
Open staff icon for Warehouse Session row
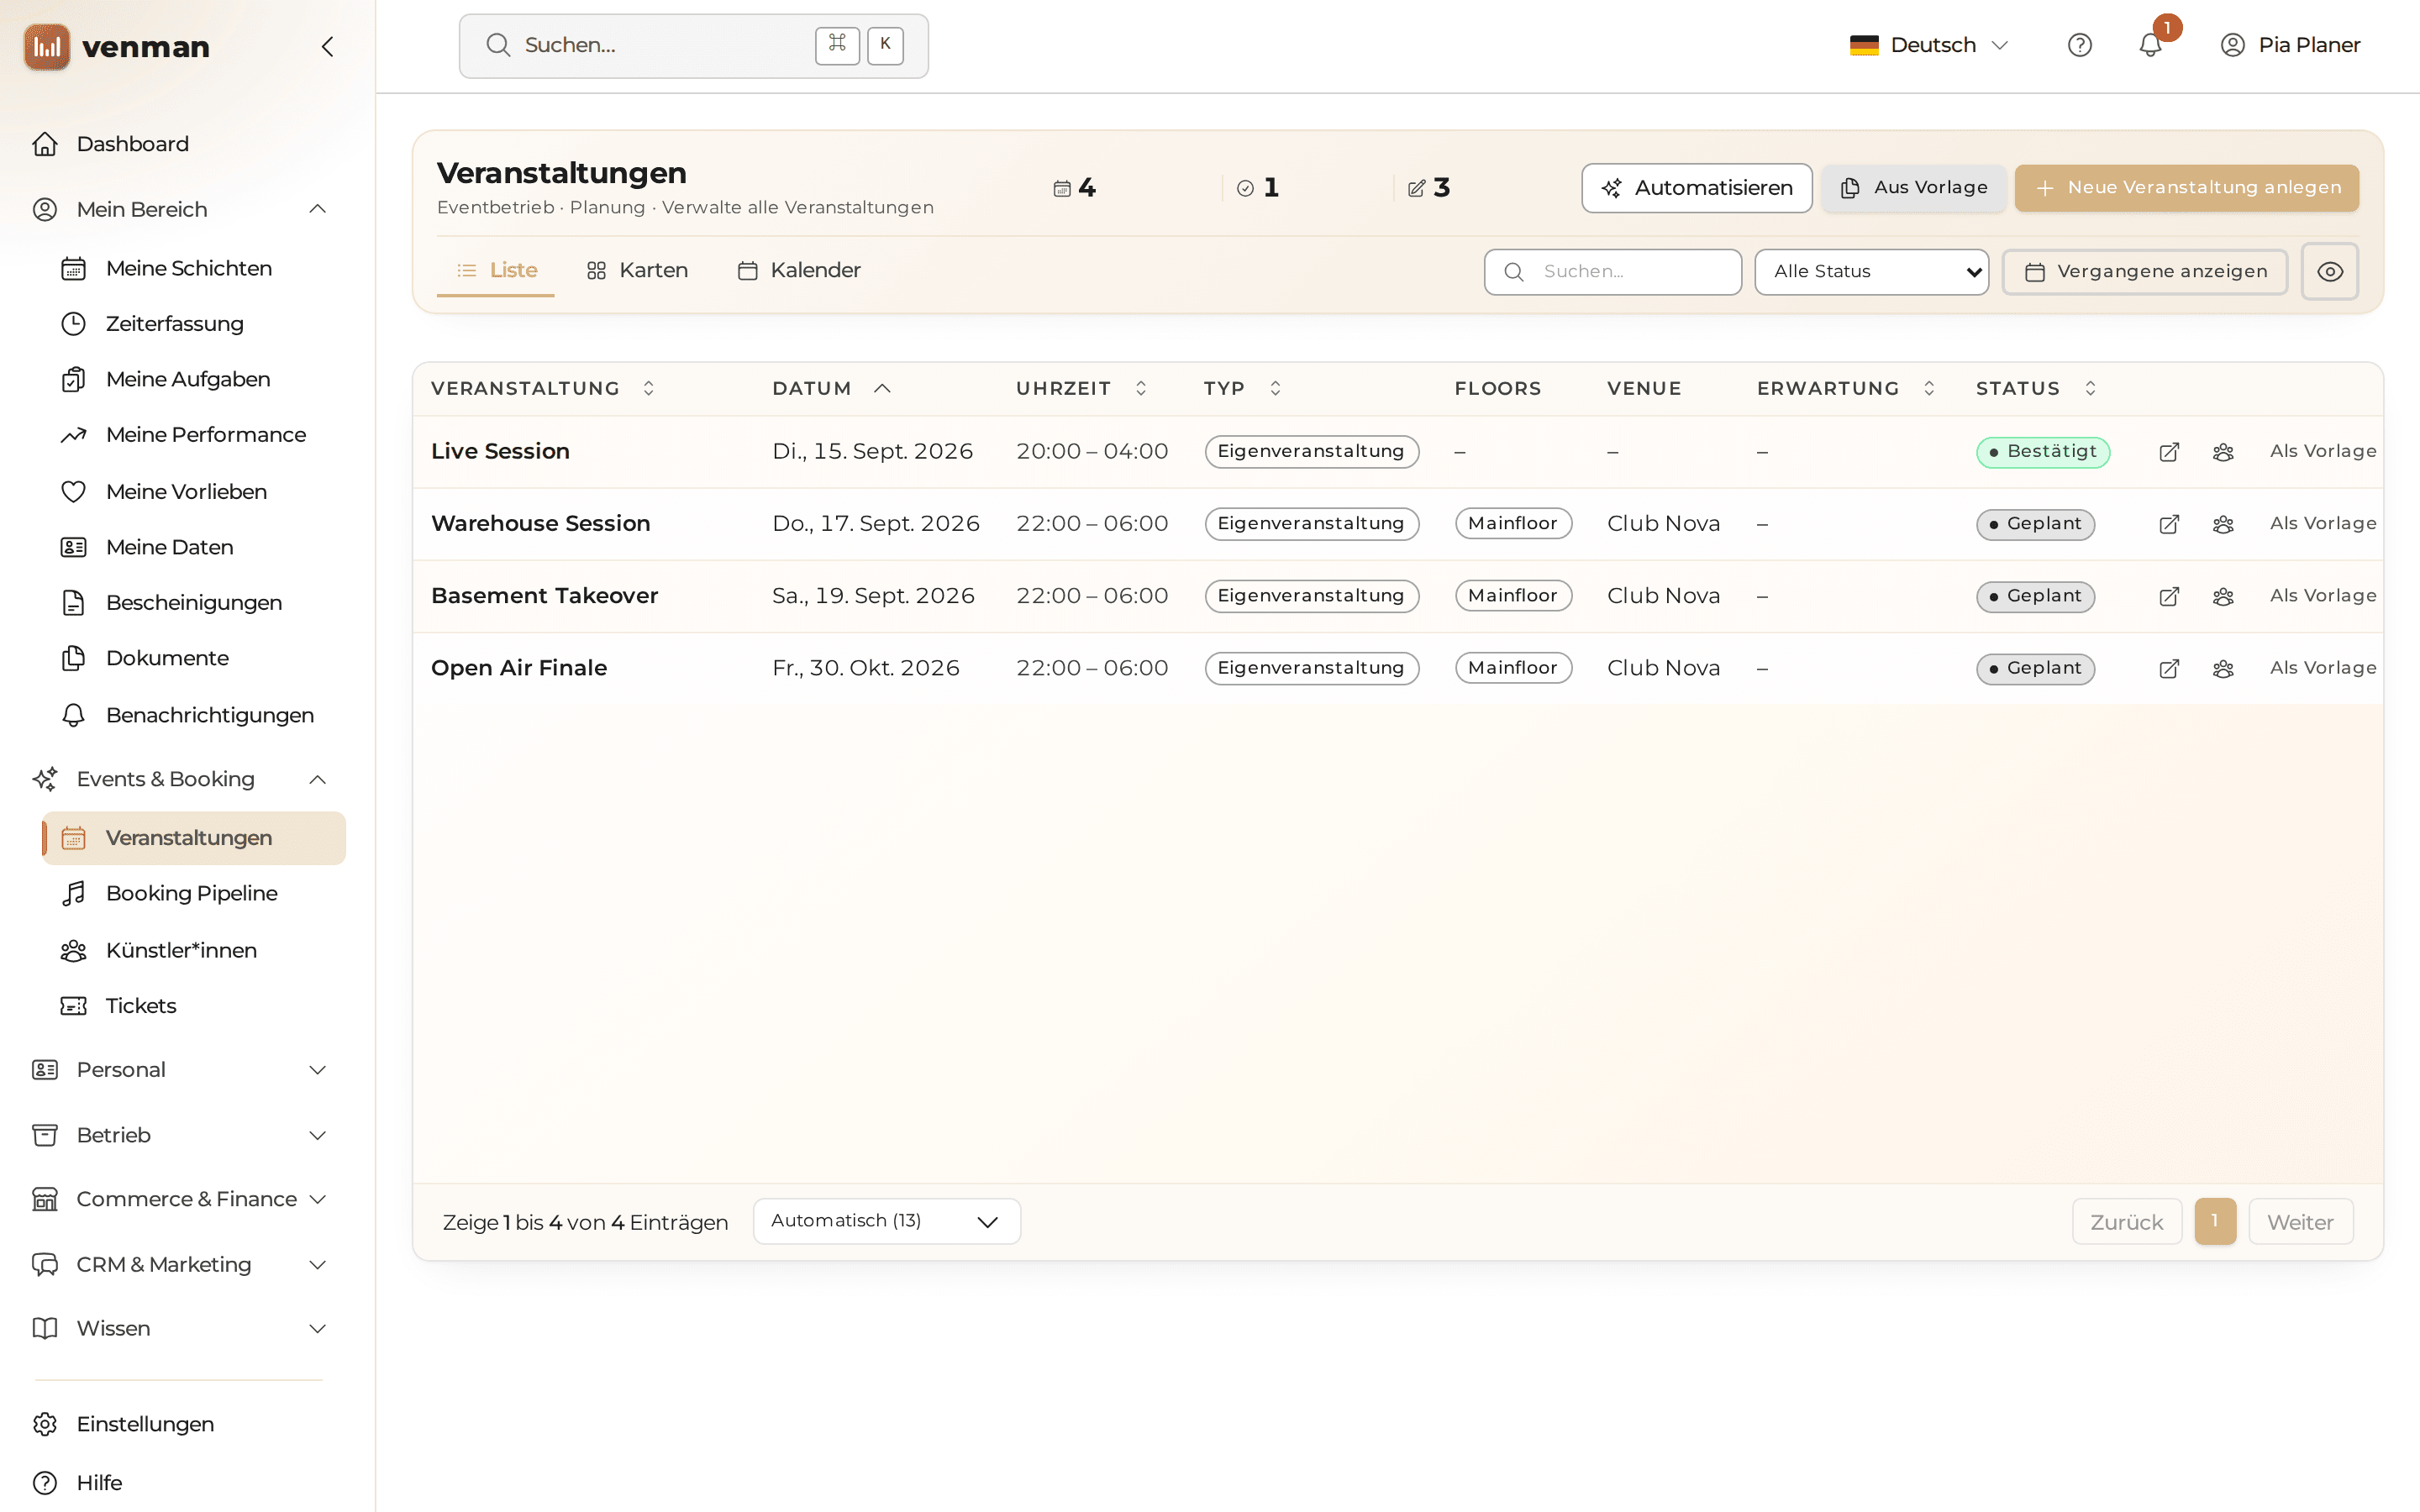point(2223,524)
